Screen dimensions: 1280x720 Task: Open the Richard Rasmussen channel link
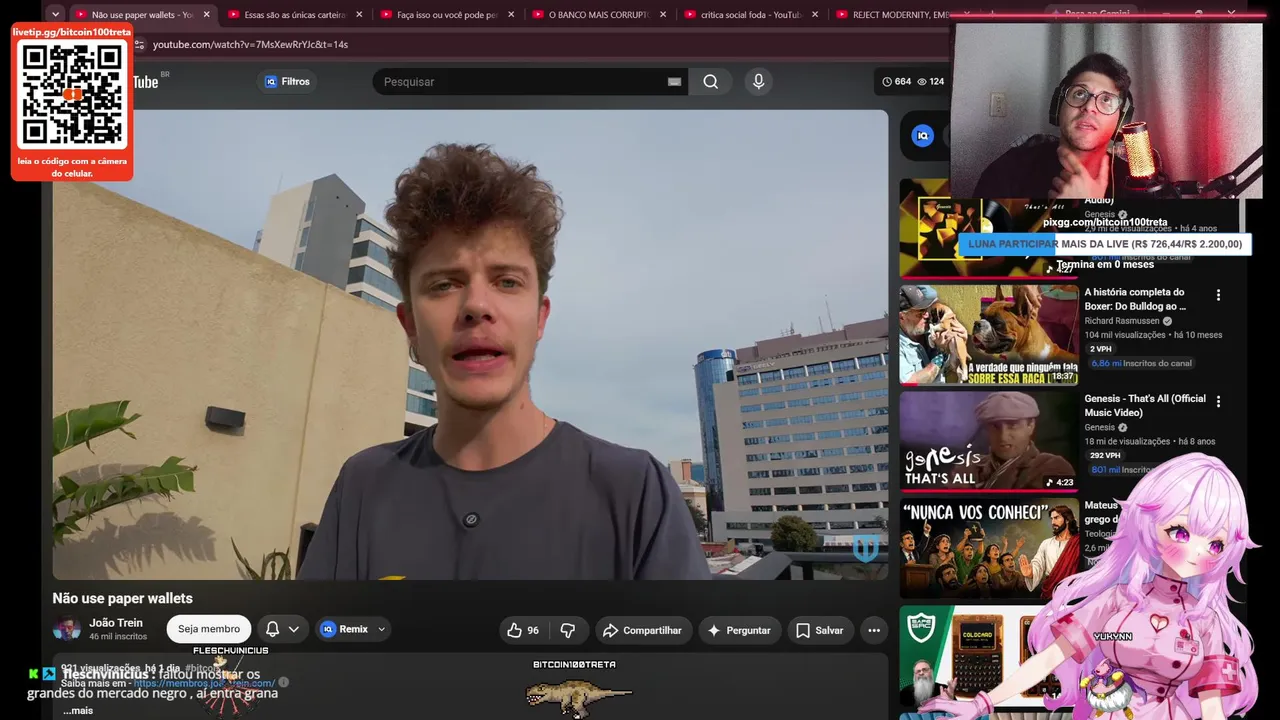click(1122, 321)
